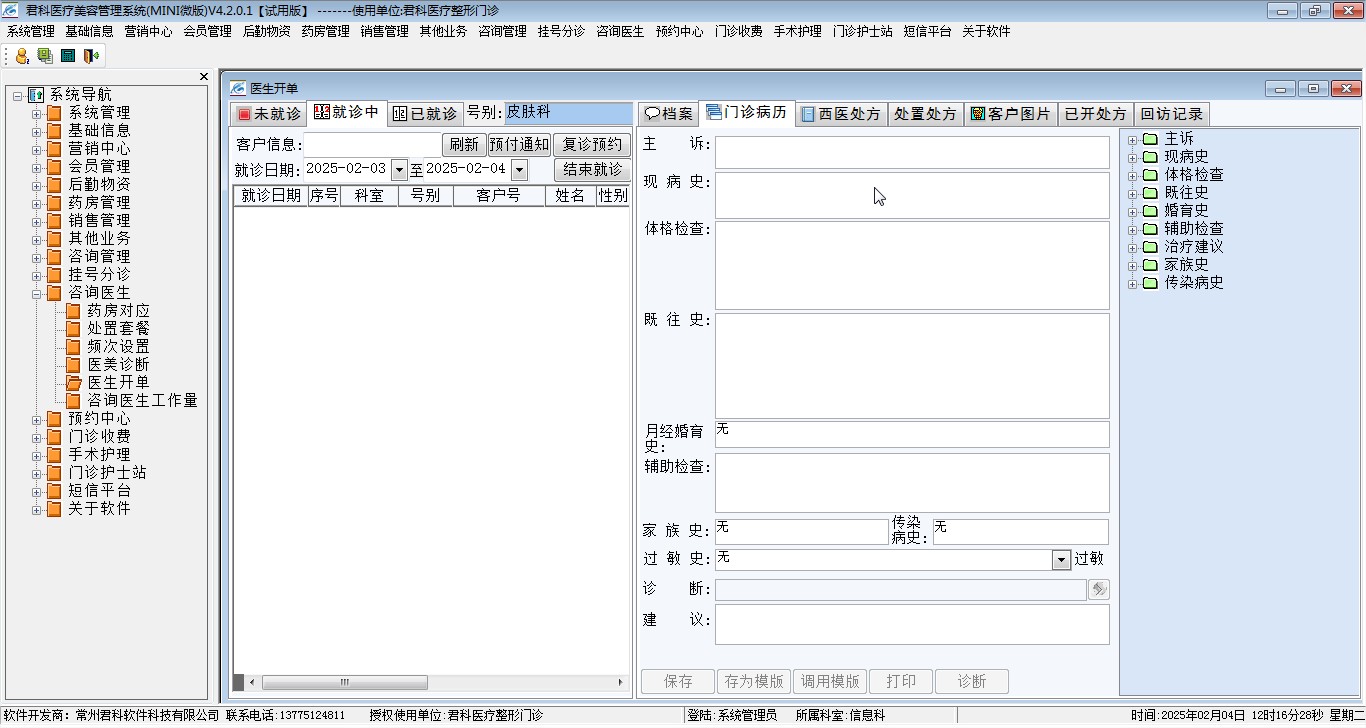Open the 过敏史 dropdown arrow

pyautogui.click(x=1061, y=560)
